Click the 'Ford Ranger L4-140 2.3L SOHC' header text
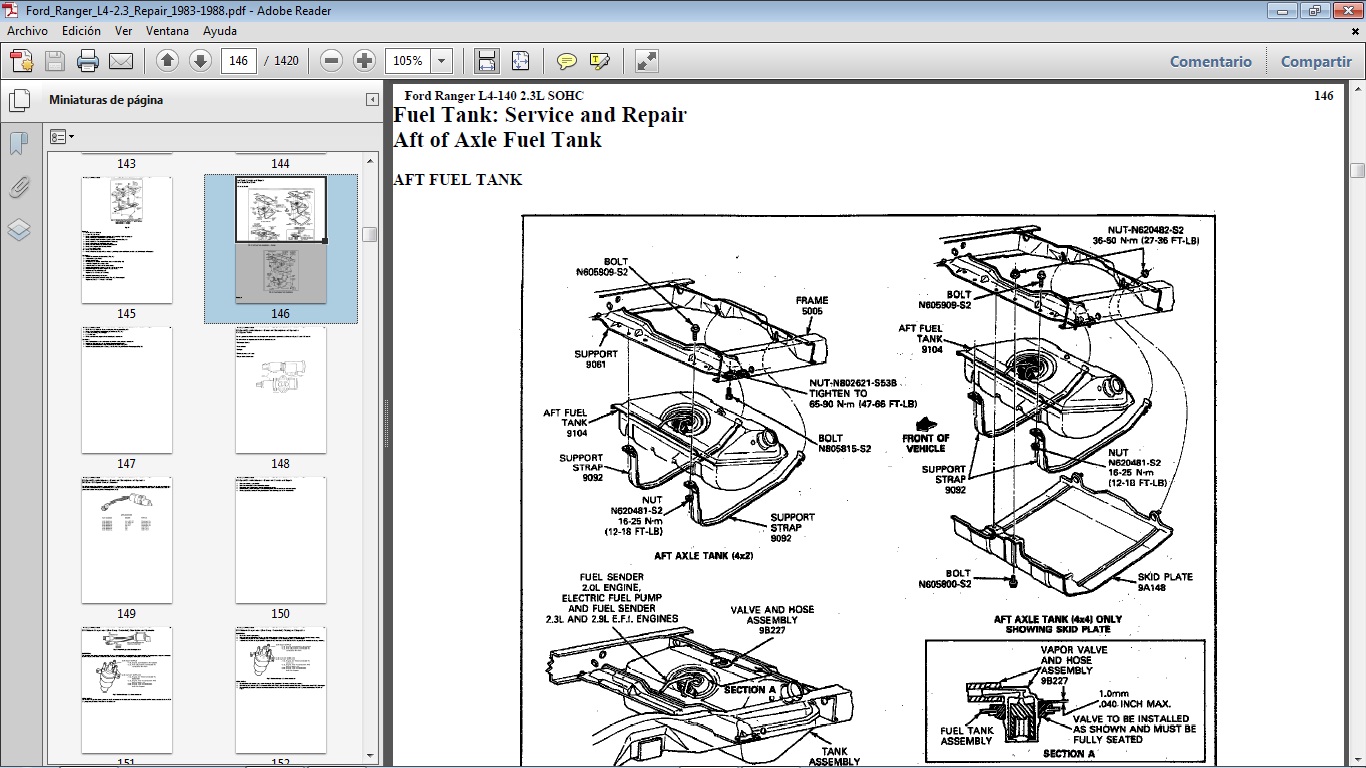The height and width of the screenshot is (768, 1366). pos(494,96)
